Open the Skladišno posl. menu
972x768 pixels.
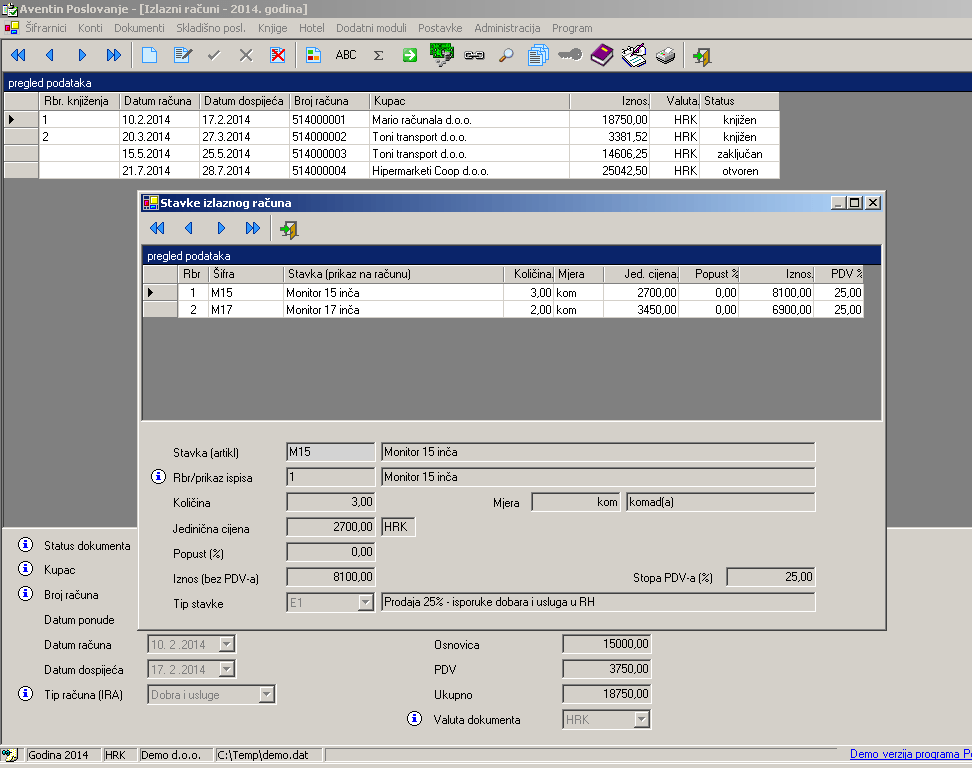(x=212, y=28)
